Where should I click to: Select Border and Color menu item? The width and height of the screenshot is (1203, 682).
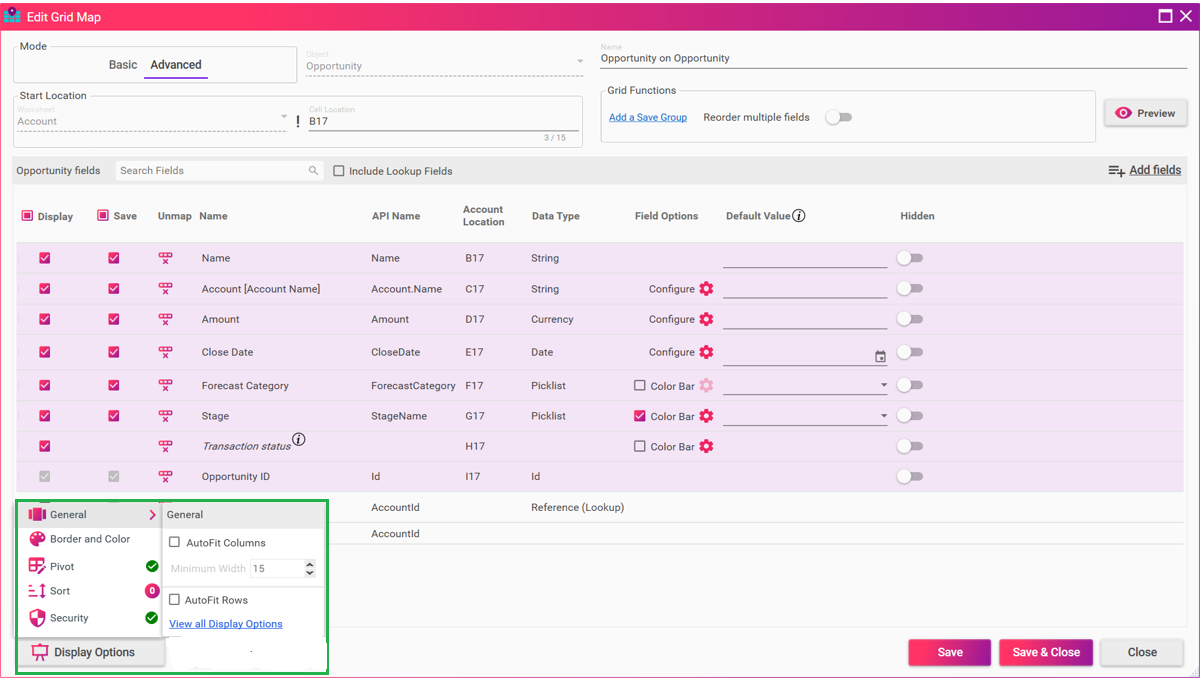point(90,539)
